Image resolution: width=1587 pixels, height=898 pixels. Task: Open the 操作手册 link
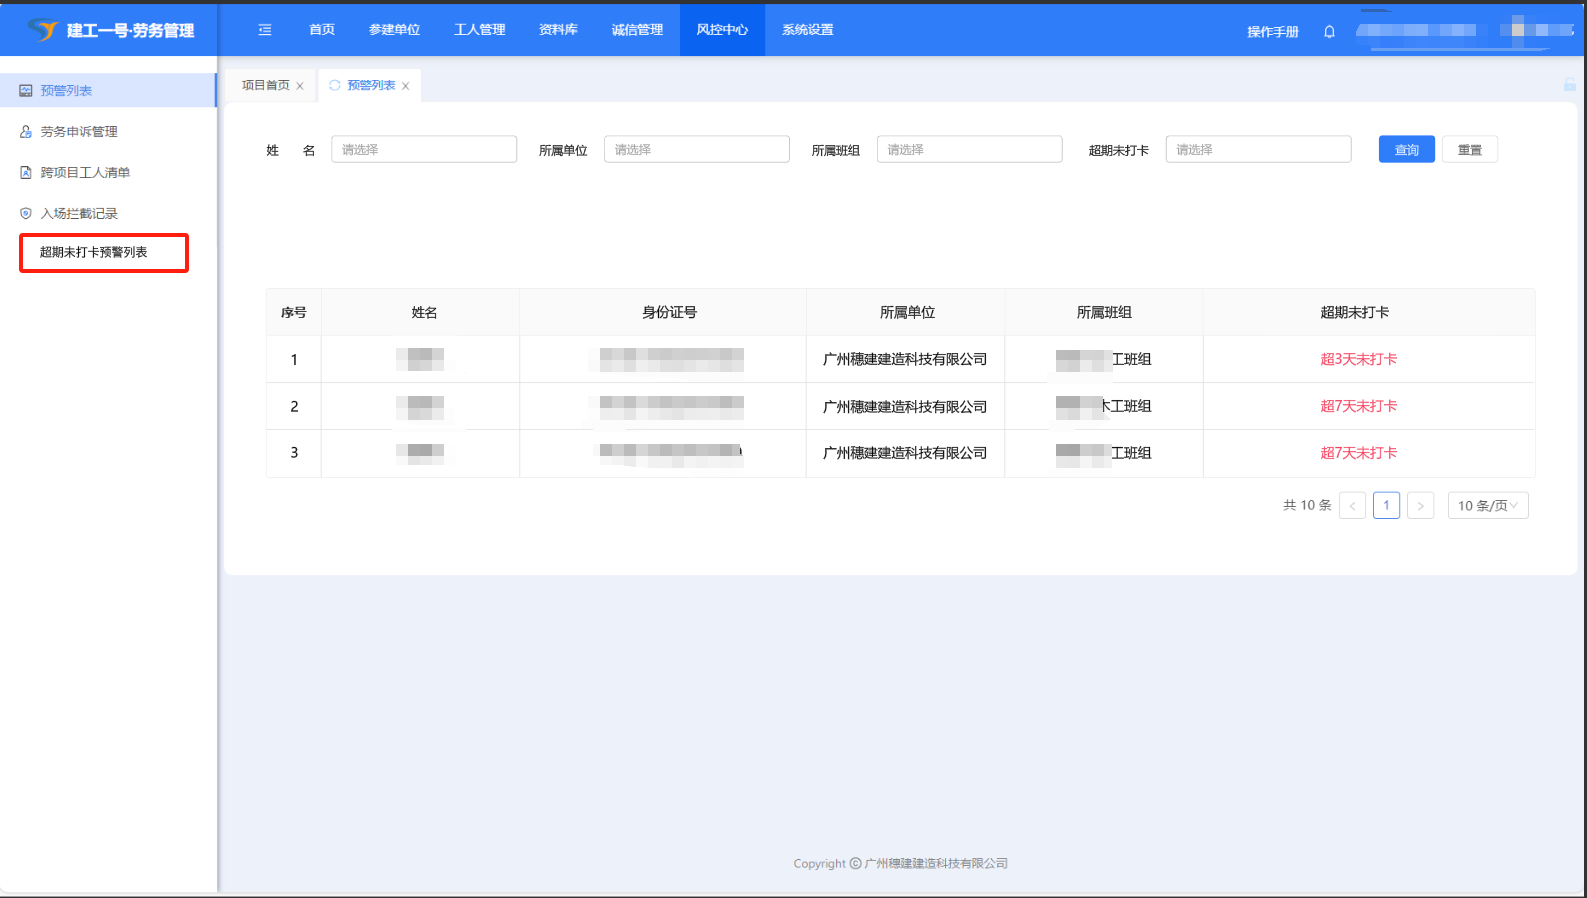point(1272,32)
